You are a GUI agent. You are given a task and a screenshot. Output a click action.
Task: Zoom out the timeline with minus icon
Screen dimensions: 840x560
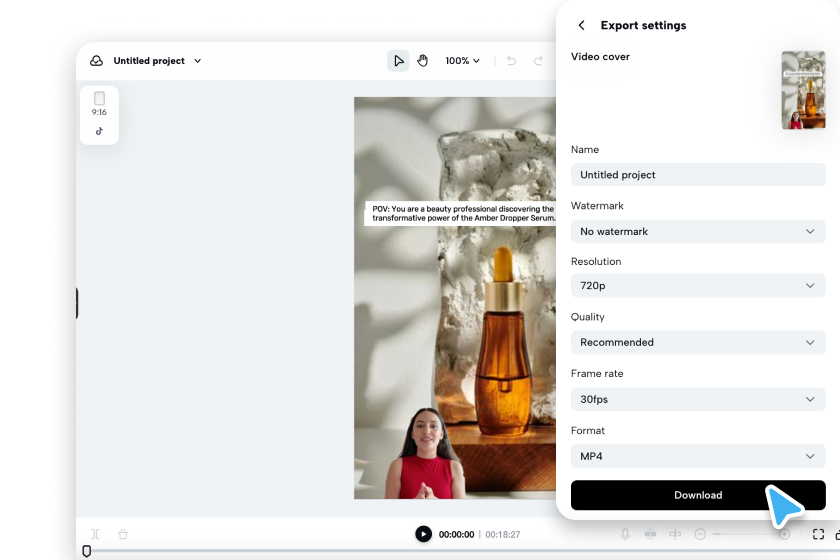tap(700, 534)
